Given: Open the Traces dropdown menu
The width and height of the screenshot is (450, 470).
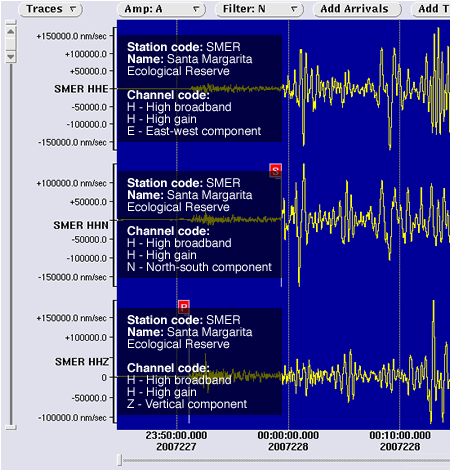Looking at the screenshot, I should tap(50, 9).
